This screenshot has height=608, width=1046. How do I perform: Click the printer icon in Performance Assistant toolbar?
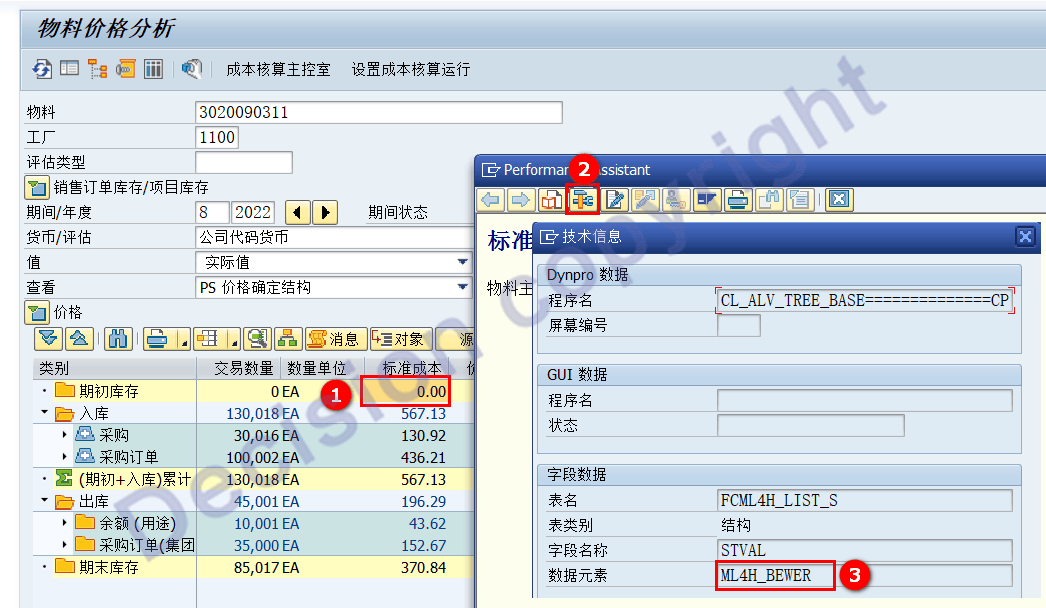pyautogui.click(x=738, y=199)
